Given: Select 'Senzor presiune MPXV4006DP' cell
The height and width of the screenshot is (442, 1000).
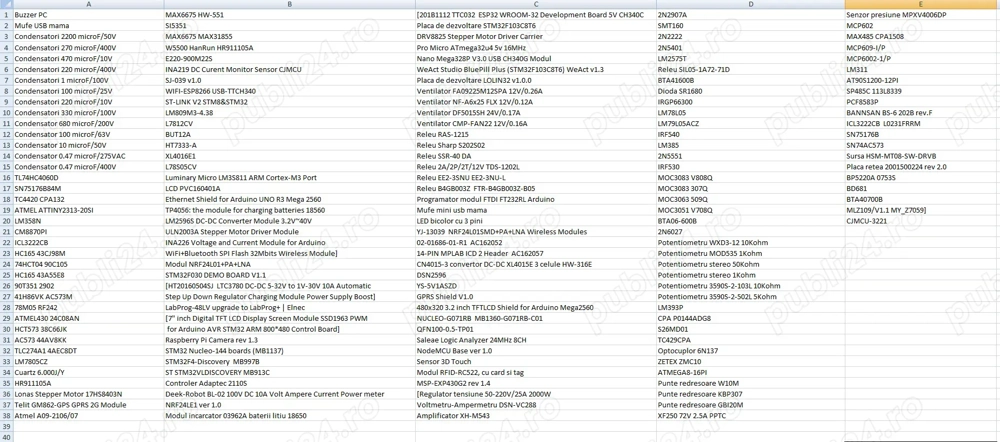Looking at the screenshot, I should pyautogui.click(x=895, y=15).
